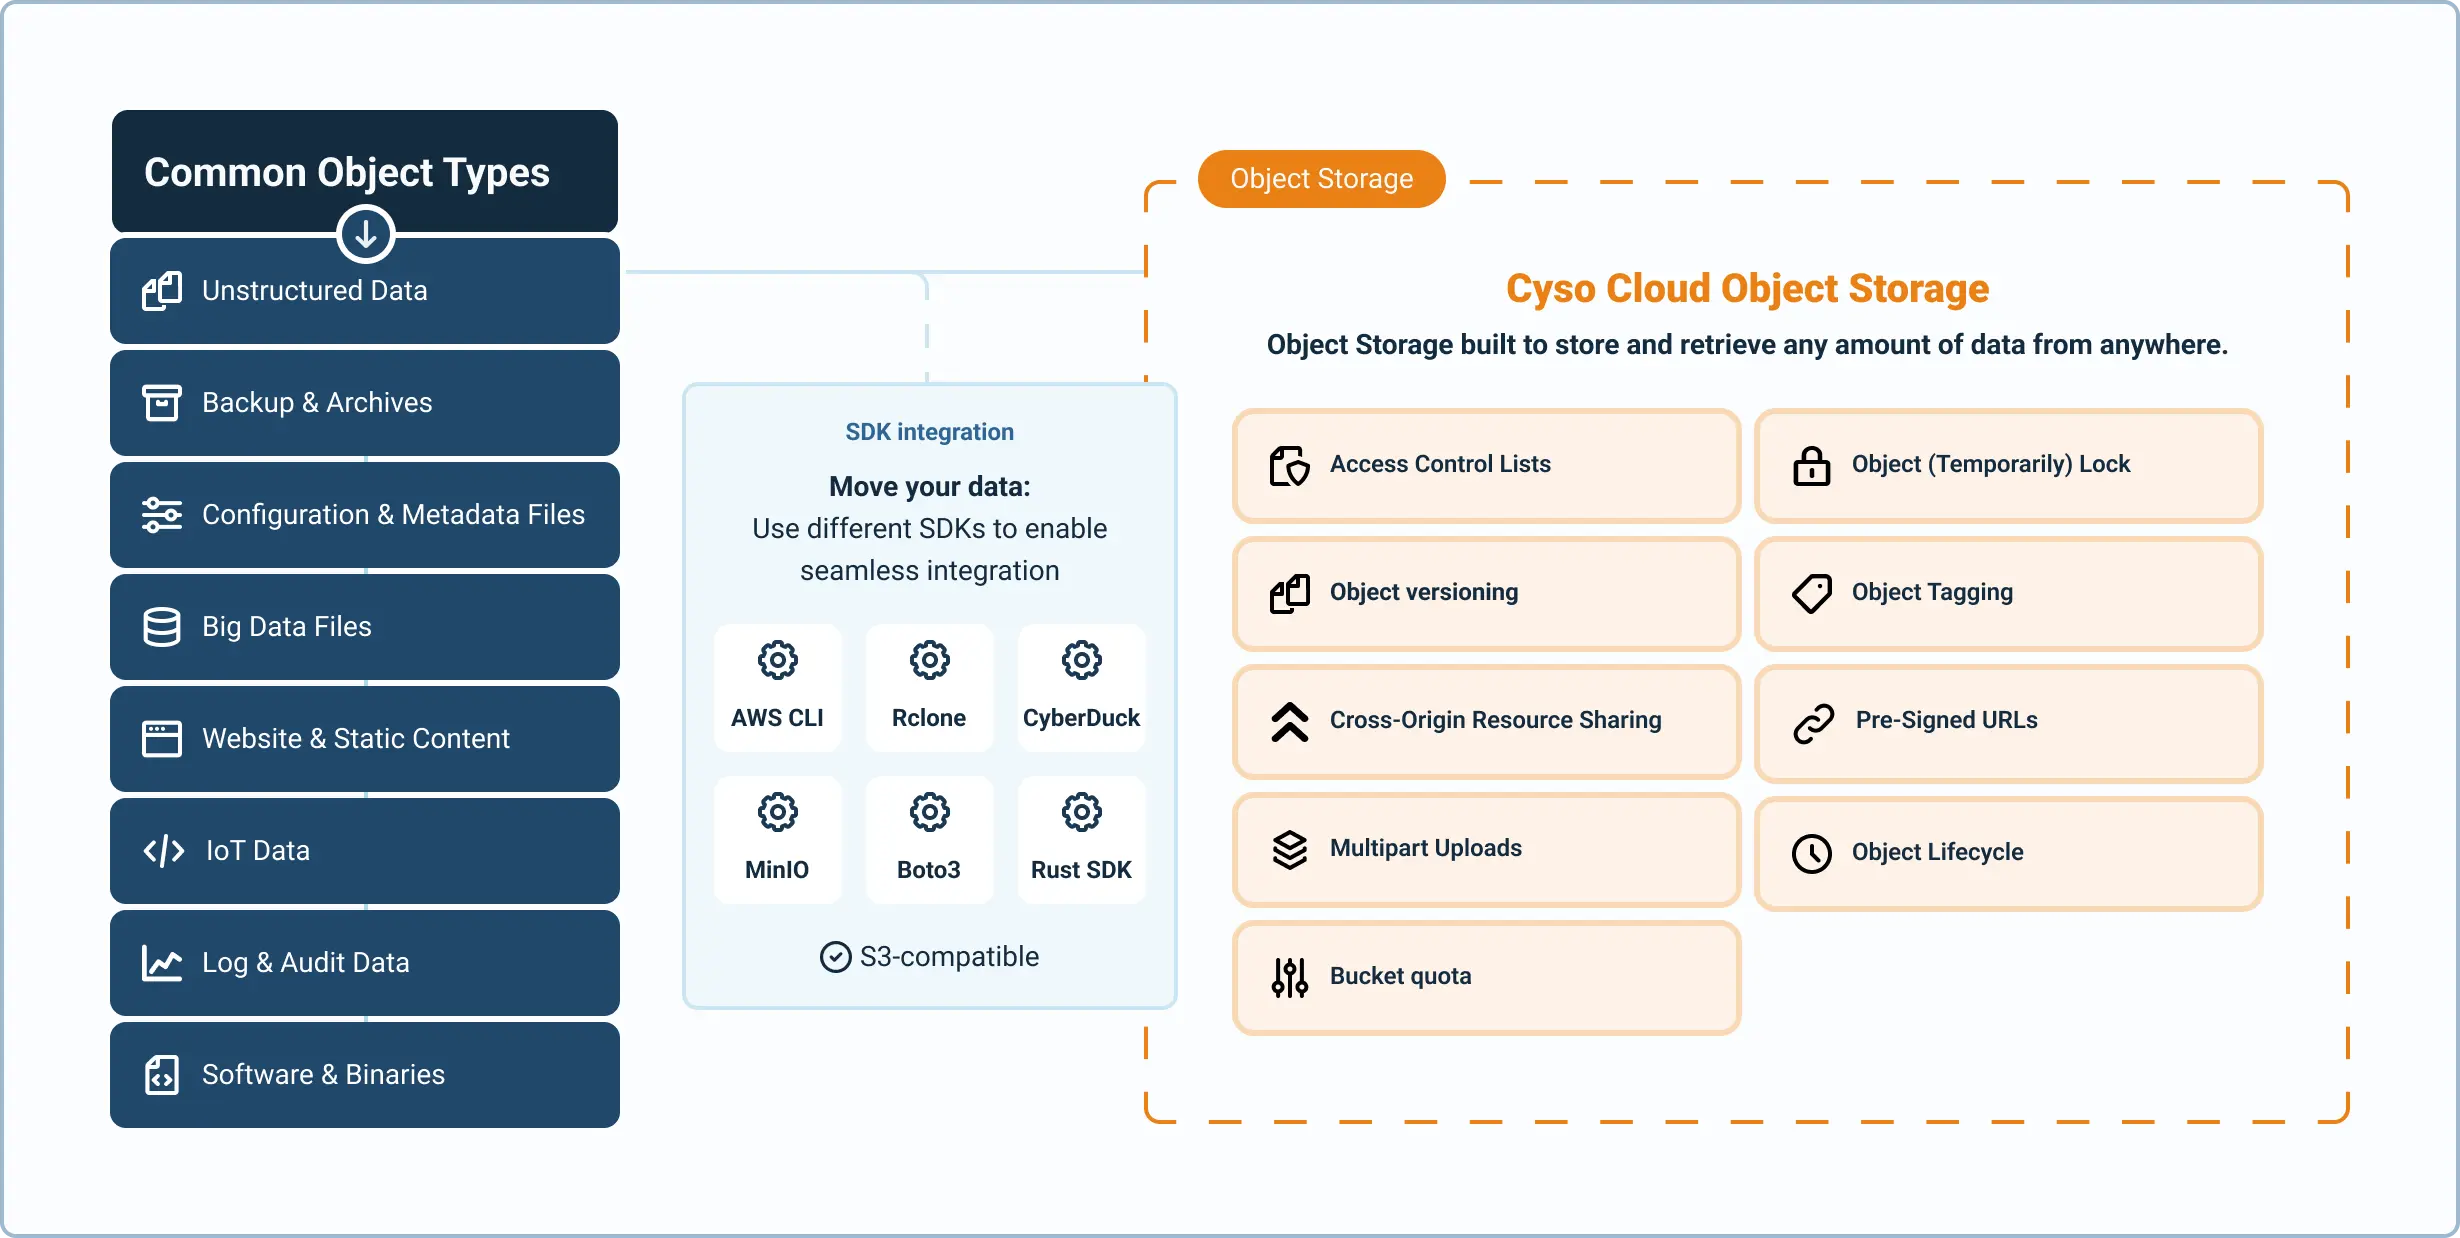The image size is (2460, 1238).
Task: Click the gear icon above AWS CLI
Action: tap(778, 660)
